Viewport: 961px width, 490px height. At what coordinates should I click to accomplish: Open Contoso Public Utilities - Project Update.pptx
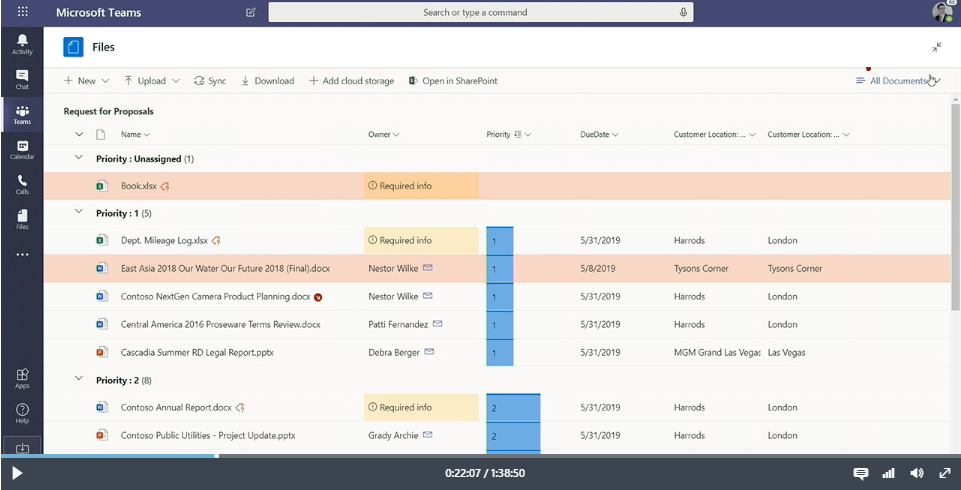point(208,436)
